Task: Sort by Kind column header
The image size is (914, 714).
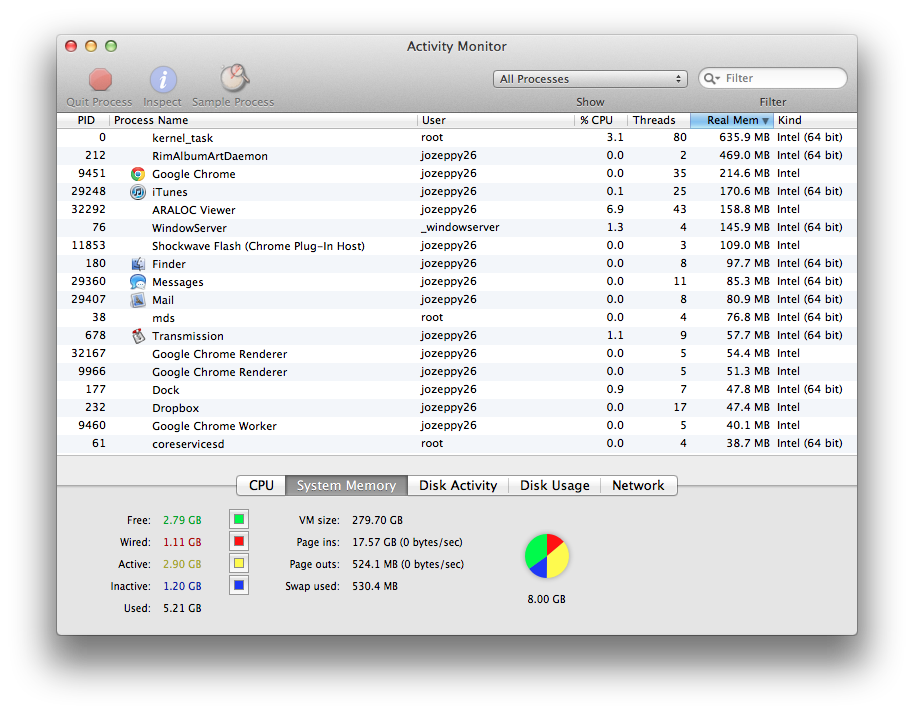Action: coord(815,120)
